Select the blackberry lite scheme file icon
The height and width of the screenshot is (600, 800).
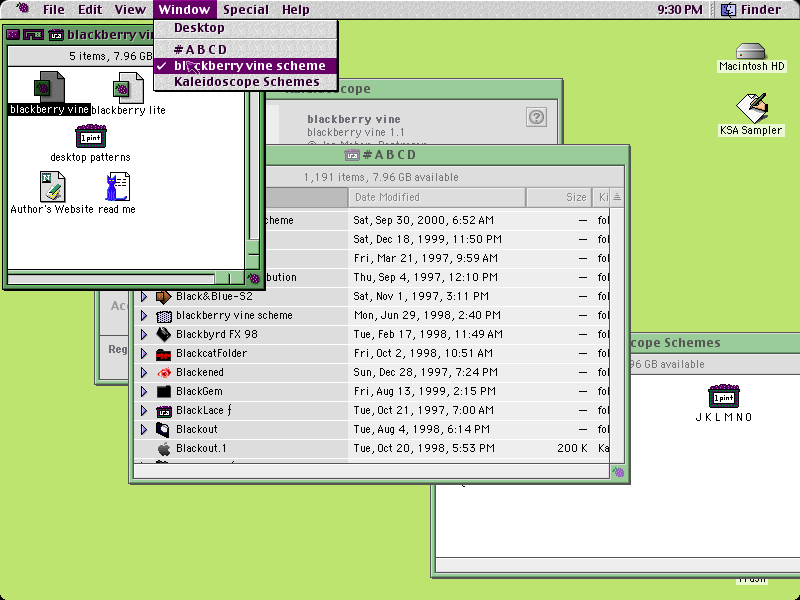pos(128,87)
